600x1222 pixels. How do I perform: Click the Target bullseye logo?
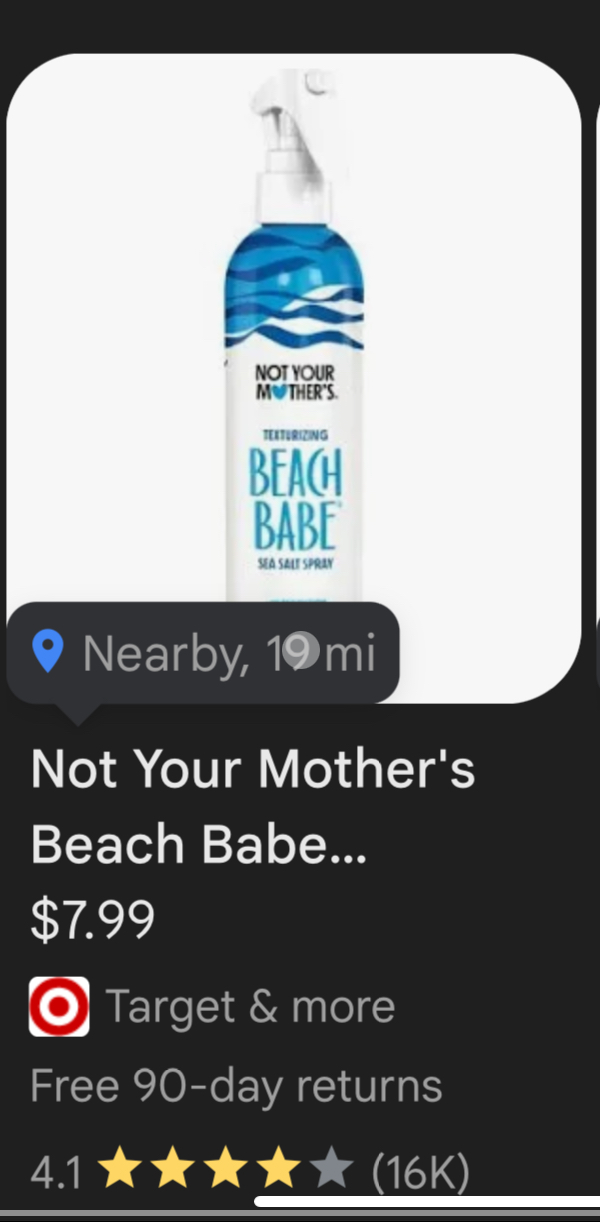click(x=59, y=1006)
